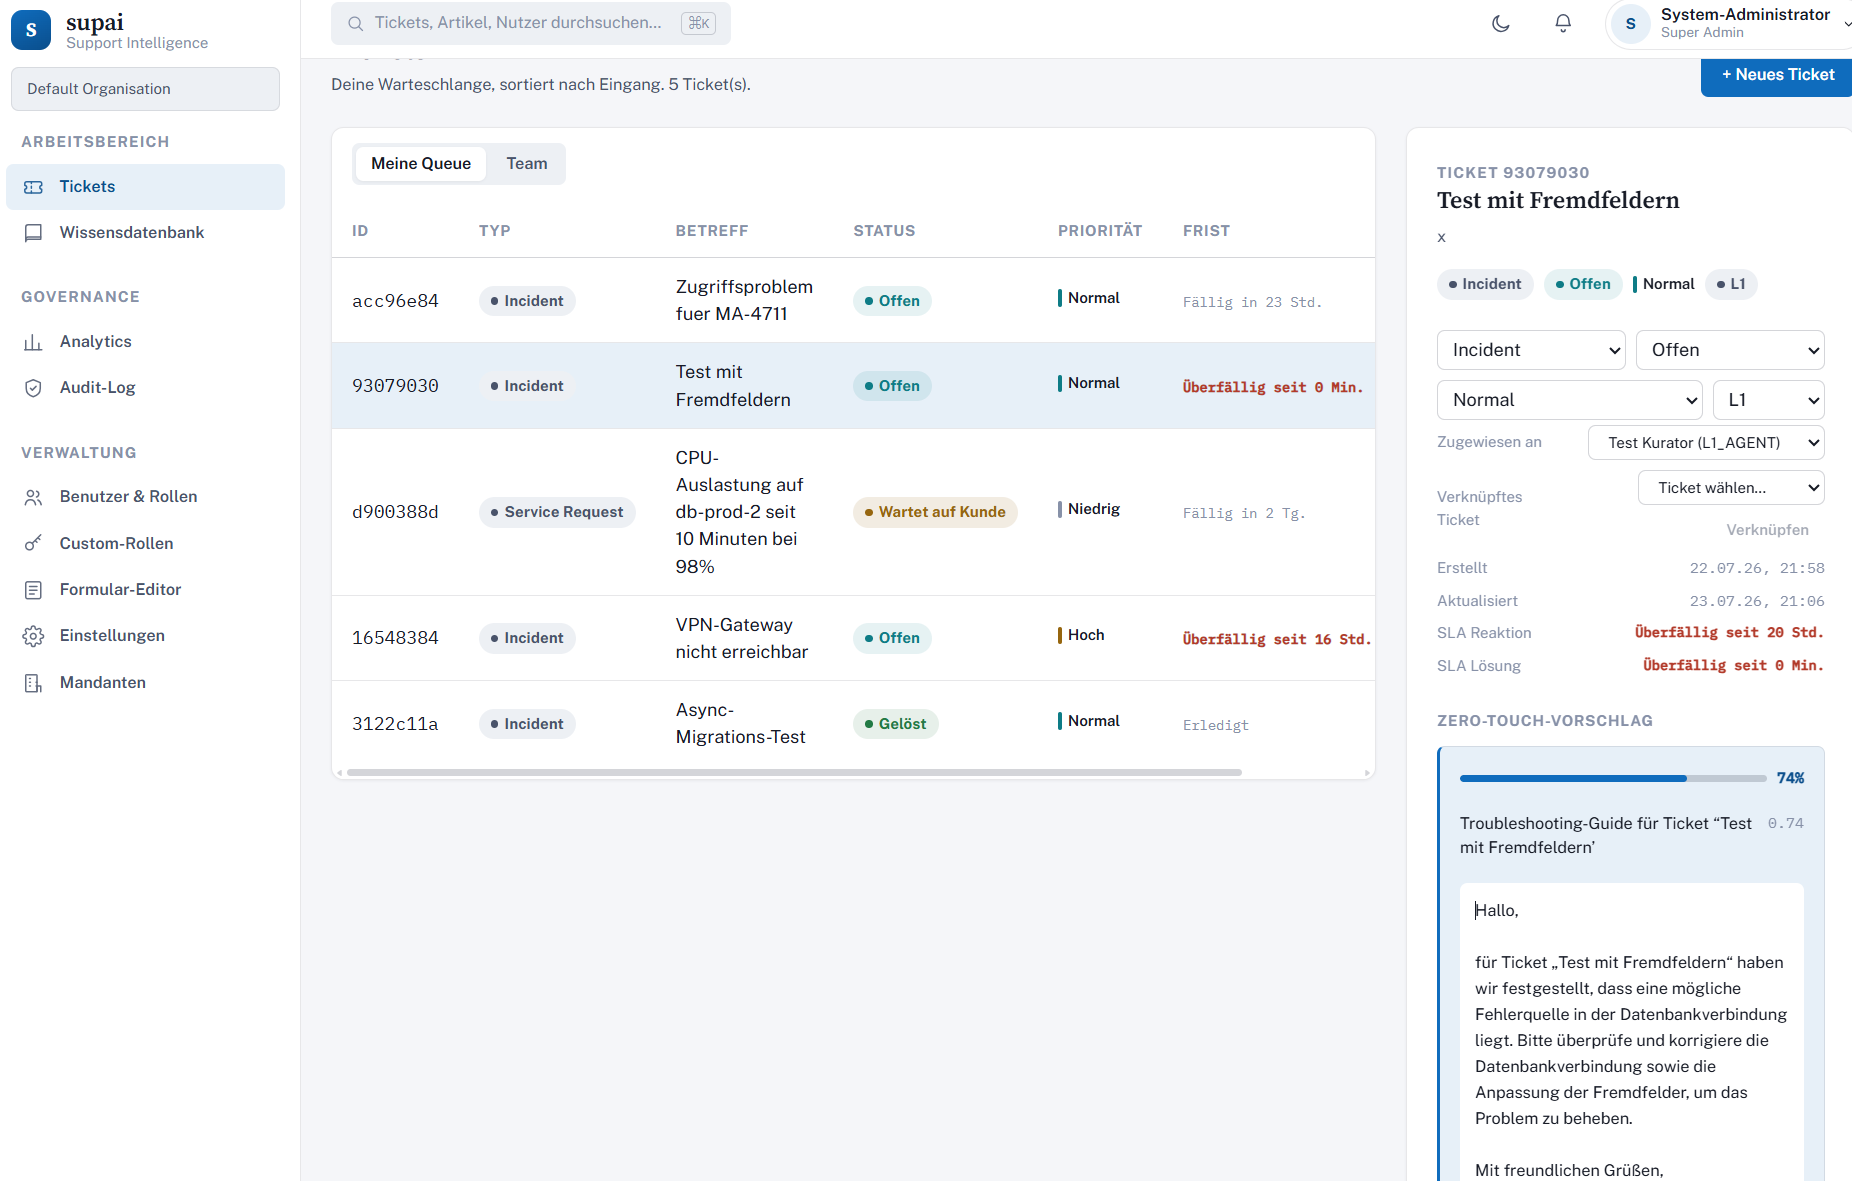Open the Ticket wählen dropdown
This screenshot has width=1852, height=1181.
coord(1731,488)
